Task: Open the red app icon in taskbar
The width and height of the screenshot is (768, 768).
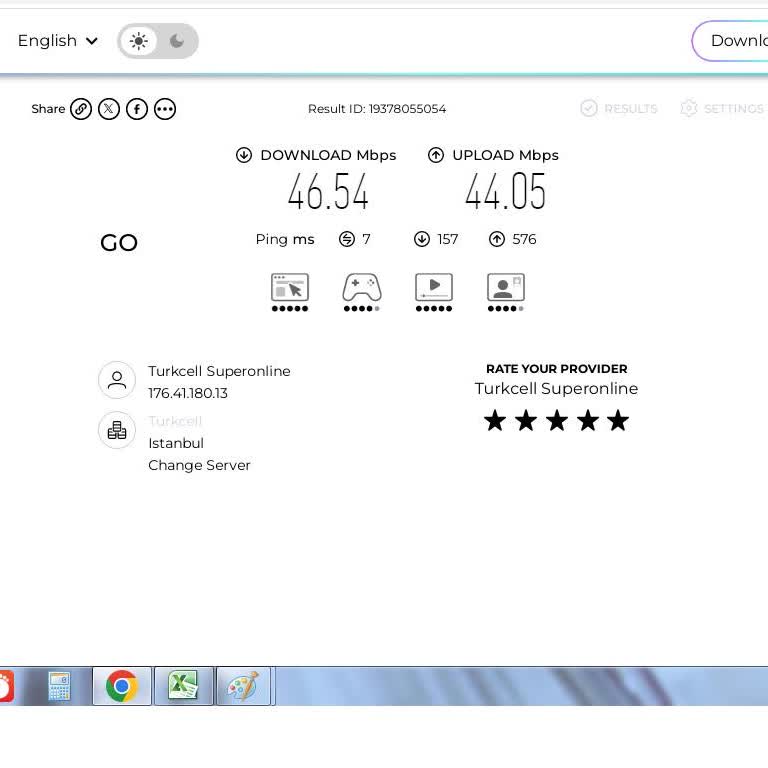Action: pyautogui.click(x=6, y=686)
